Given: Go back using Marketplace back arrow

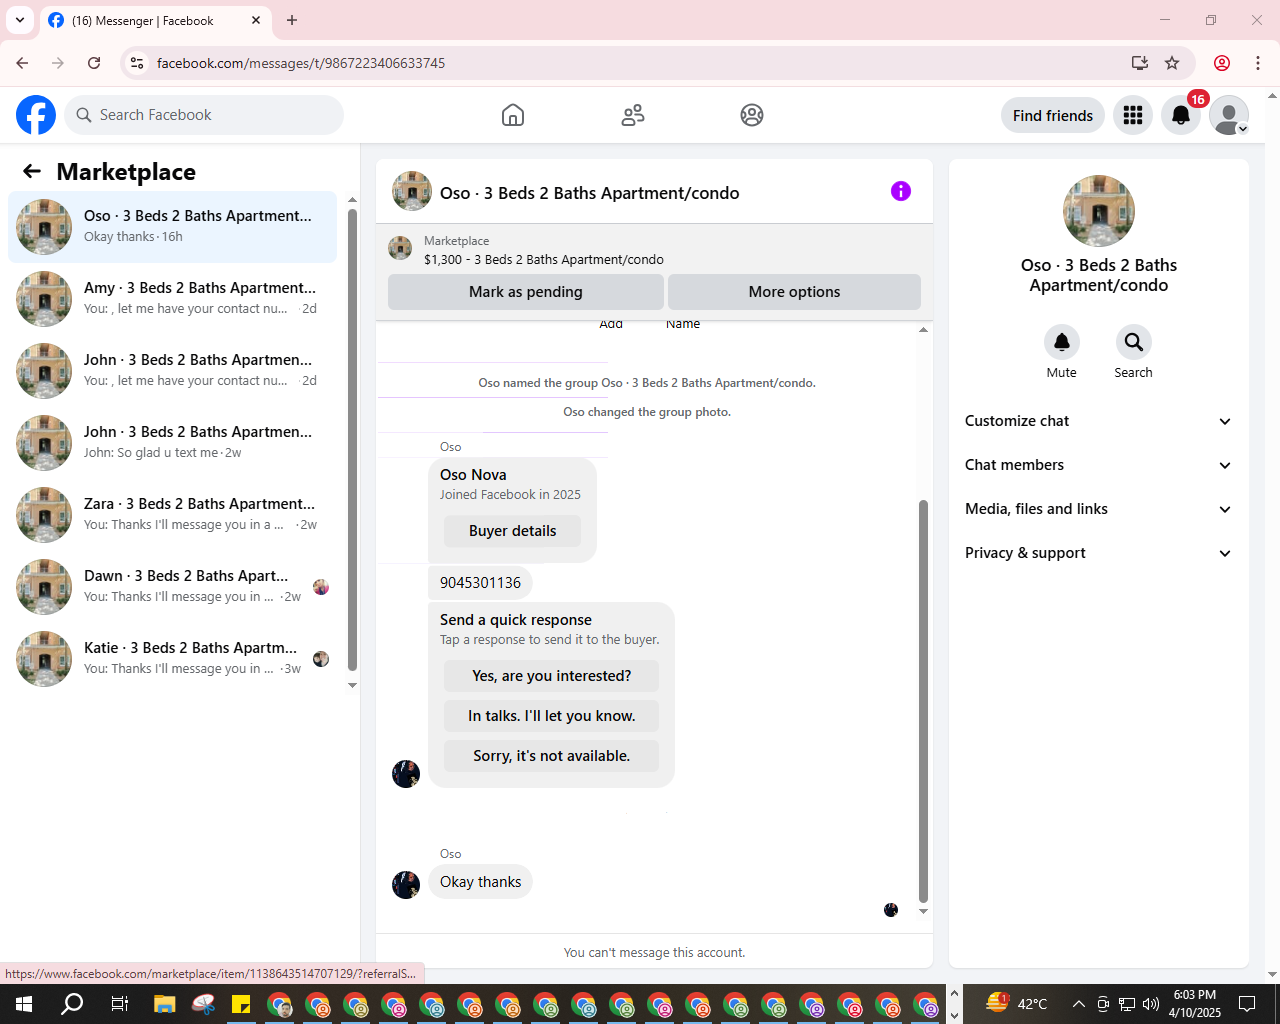Looking at the screenshot, I should [x=32, y=171].
